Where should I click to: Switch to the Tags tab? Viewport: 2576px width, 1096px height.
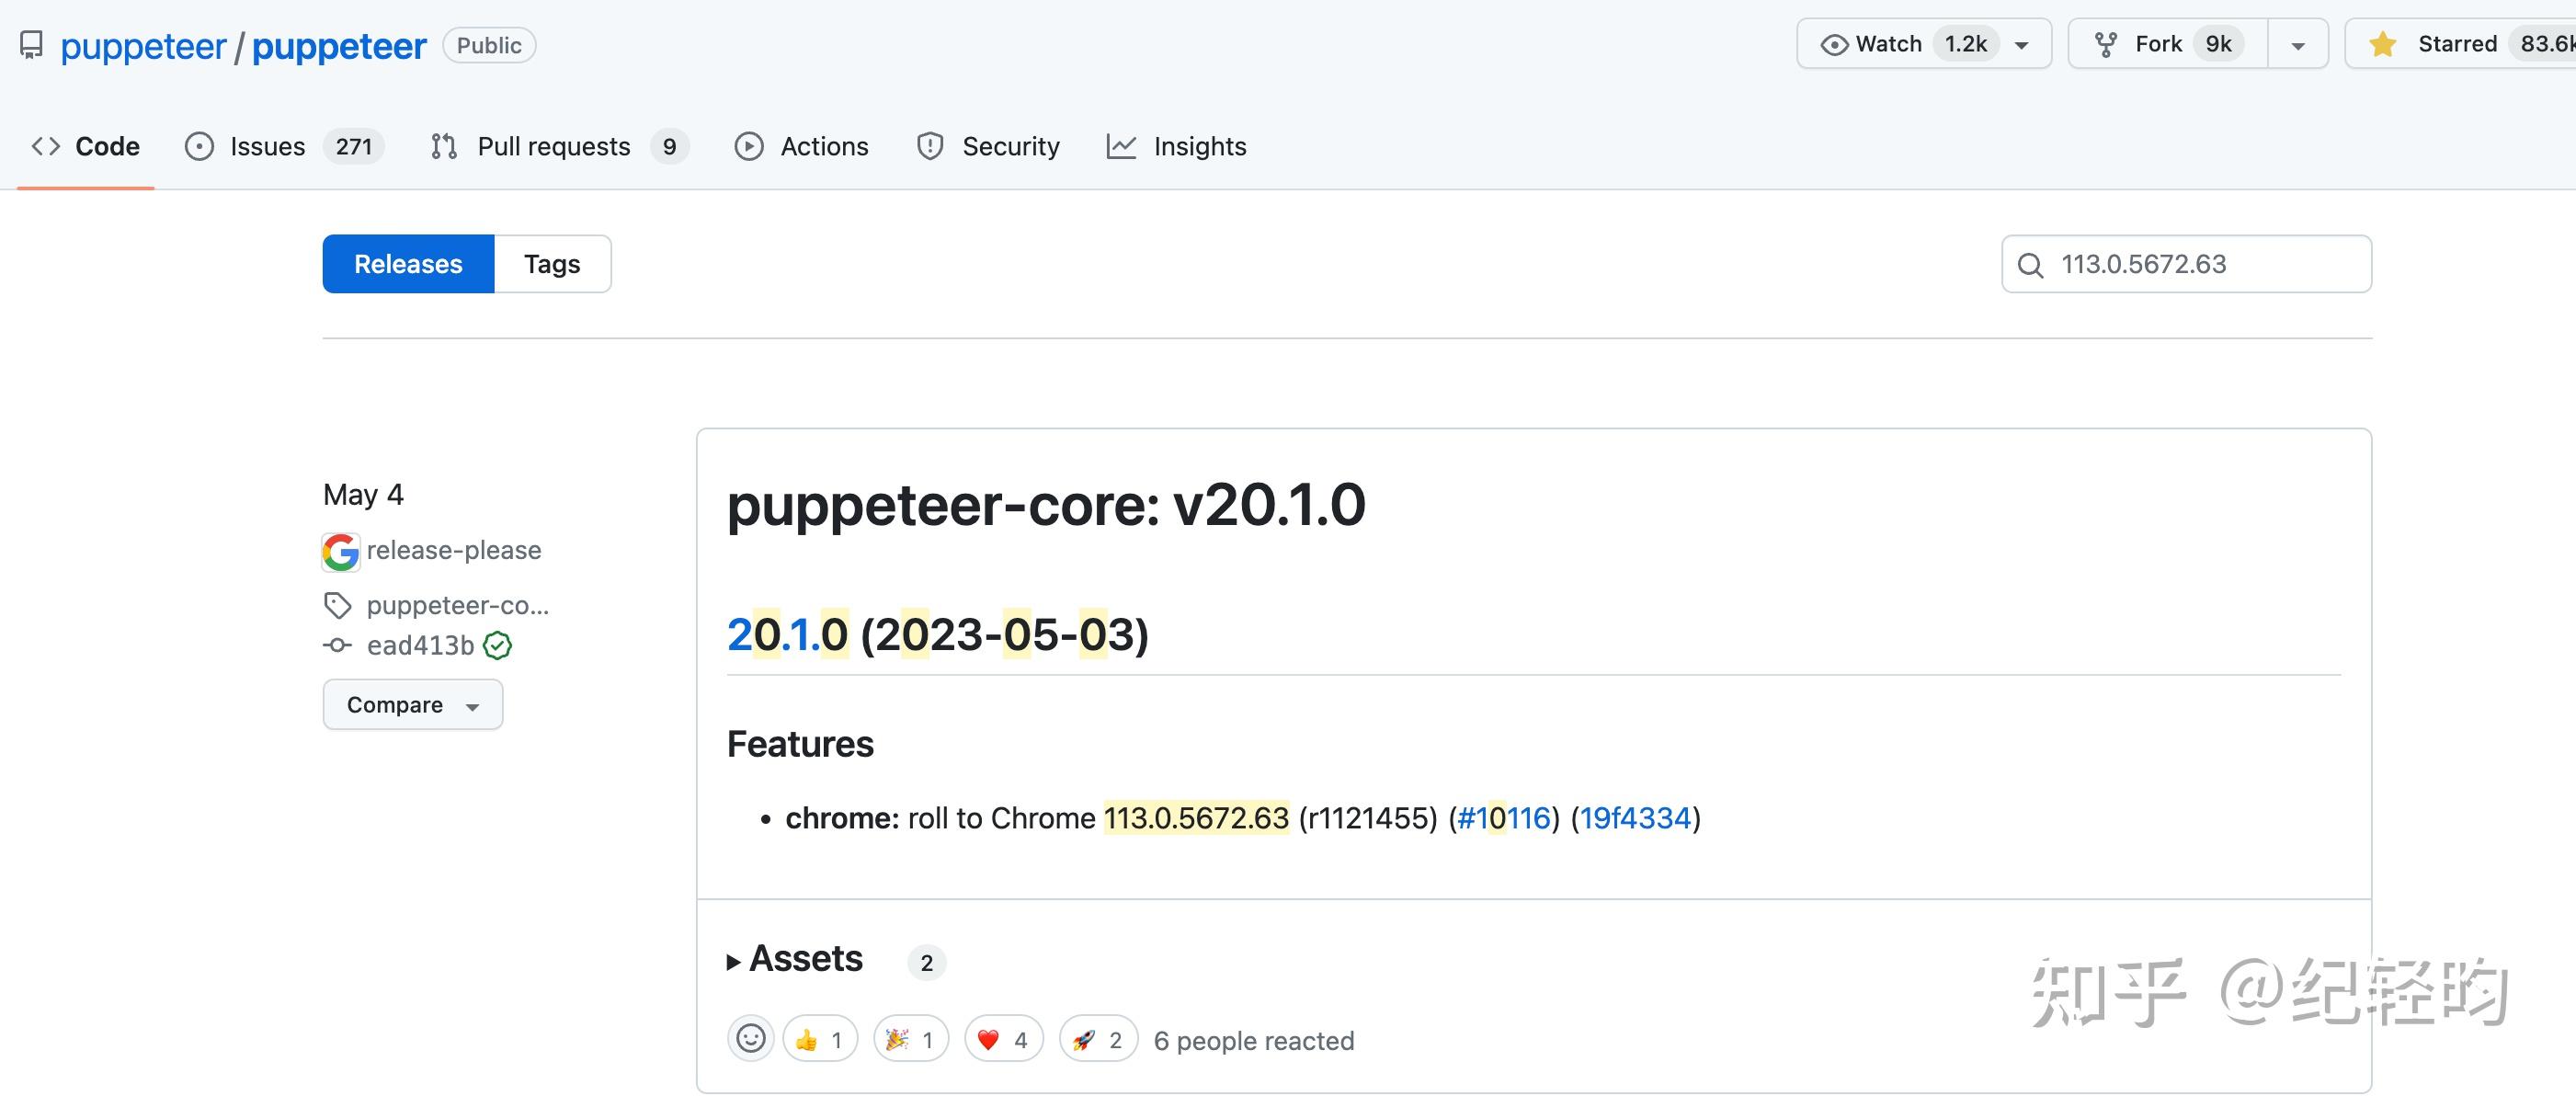click(x=552, y=264)
